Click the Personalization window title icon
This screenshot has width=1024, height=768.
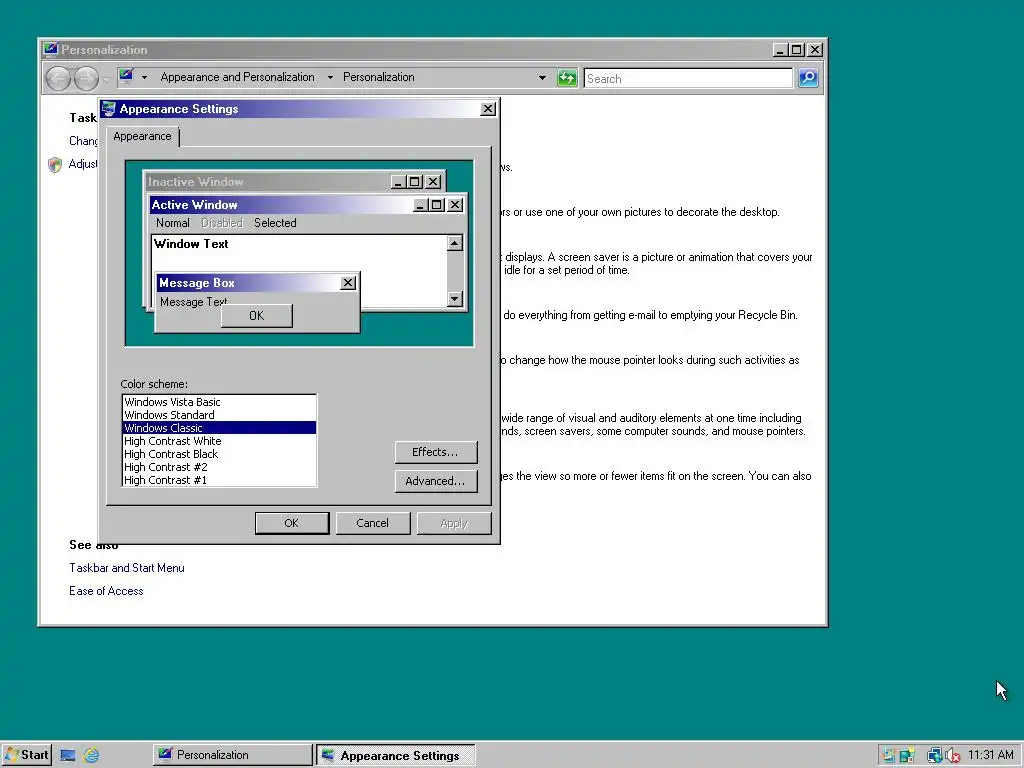pyautogui.click(x=50, y=50)
